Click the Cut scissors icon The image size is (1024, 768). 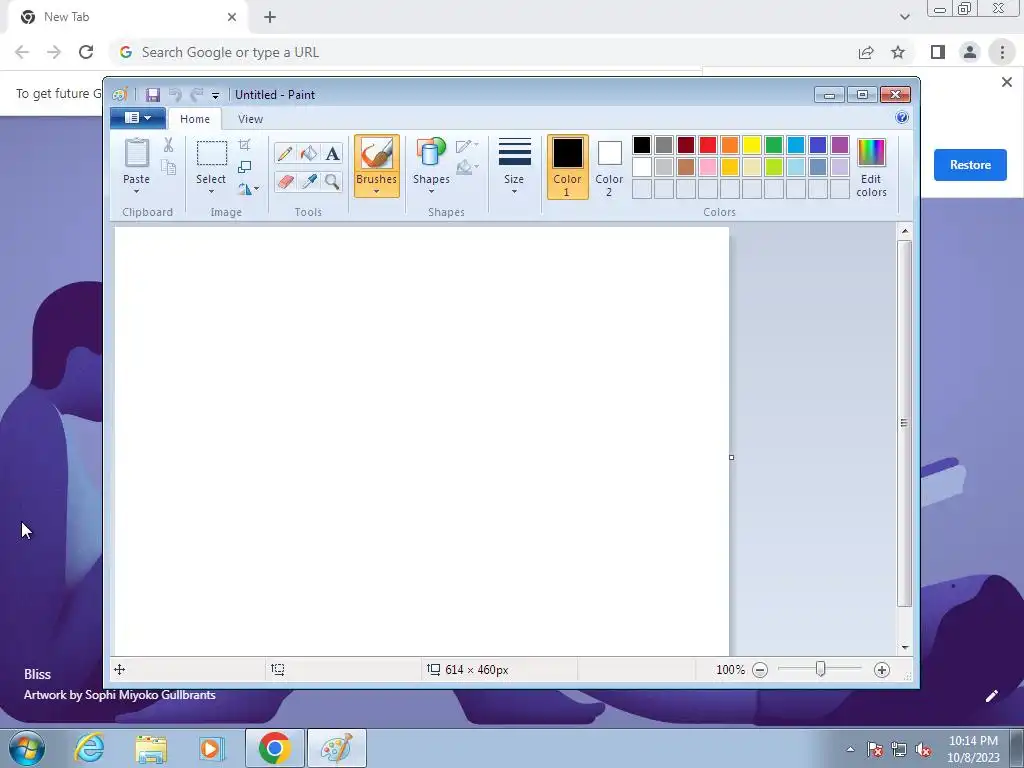(x=168, y=145)
